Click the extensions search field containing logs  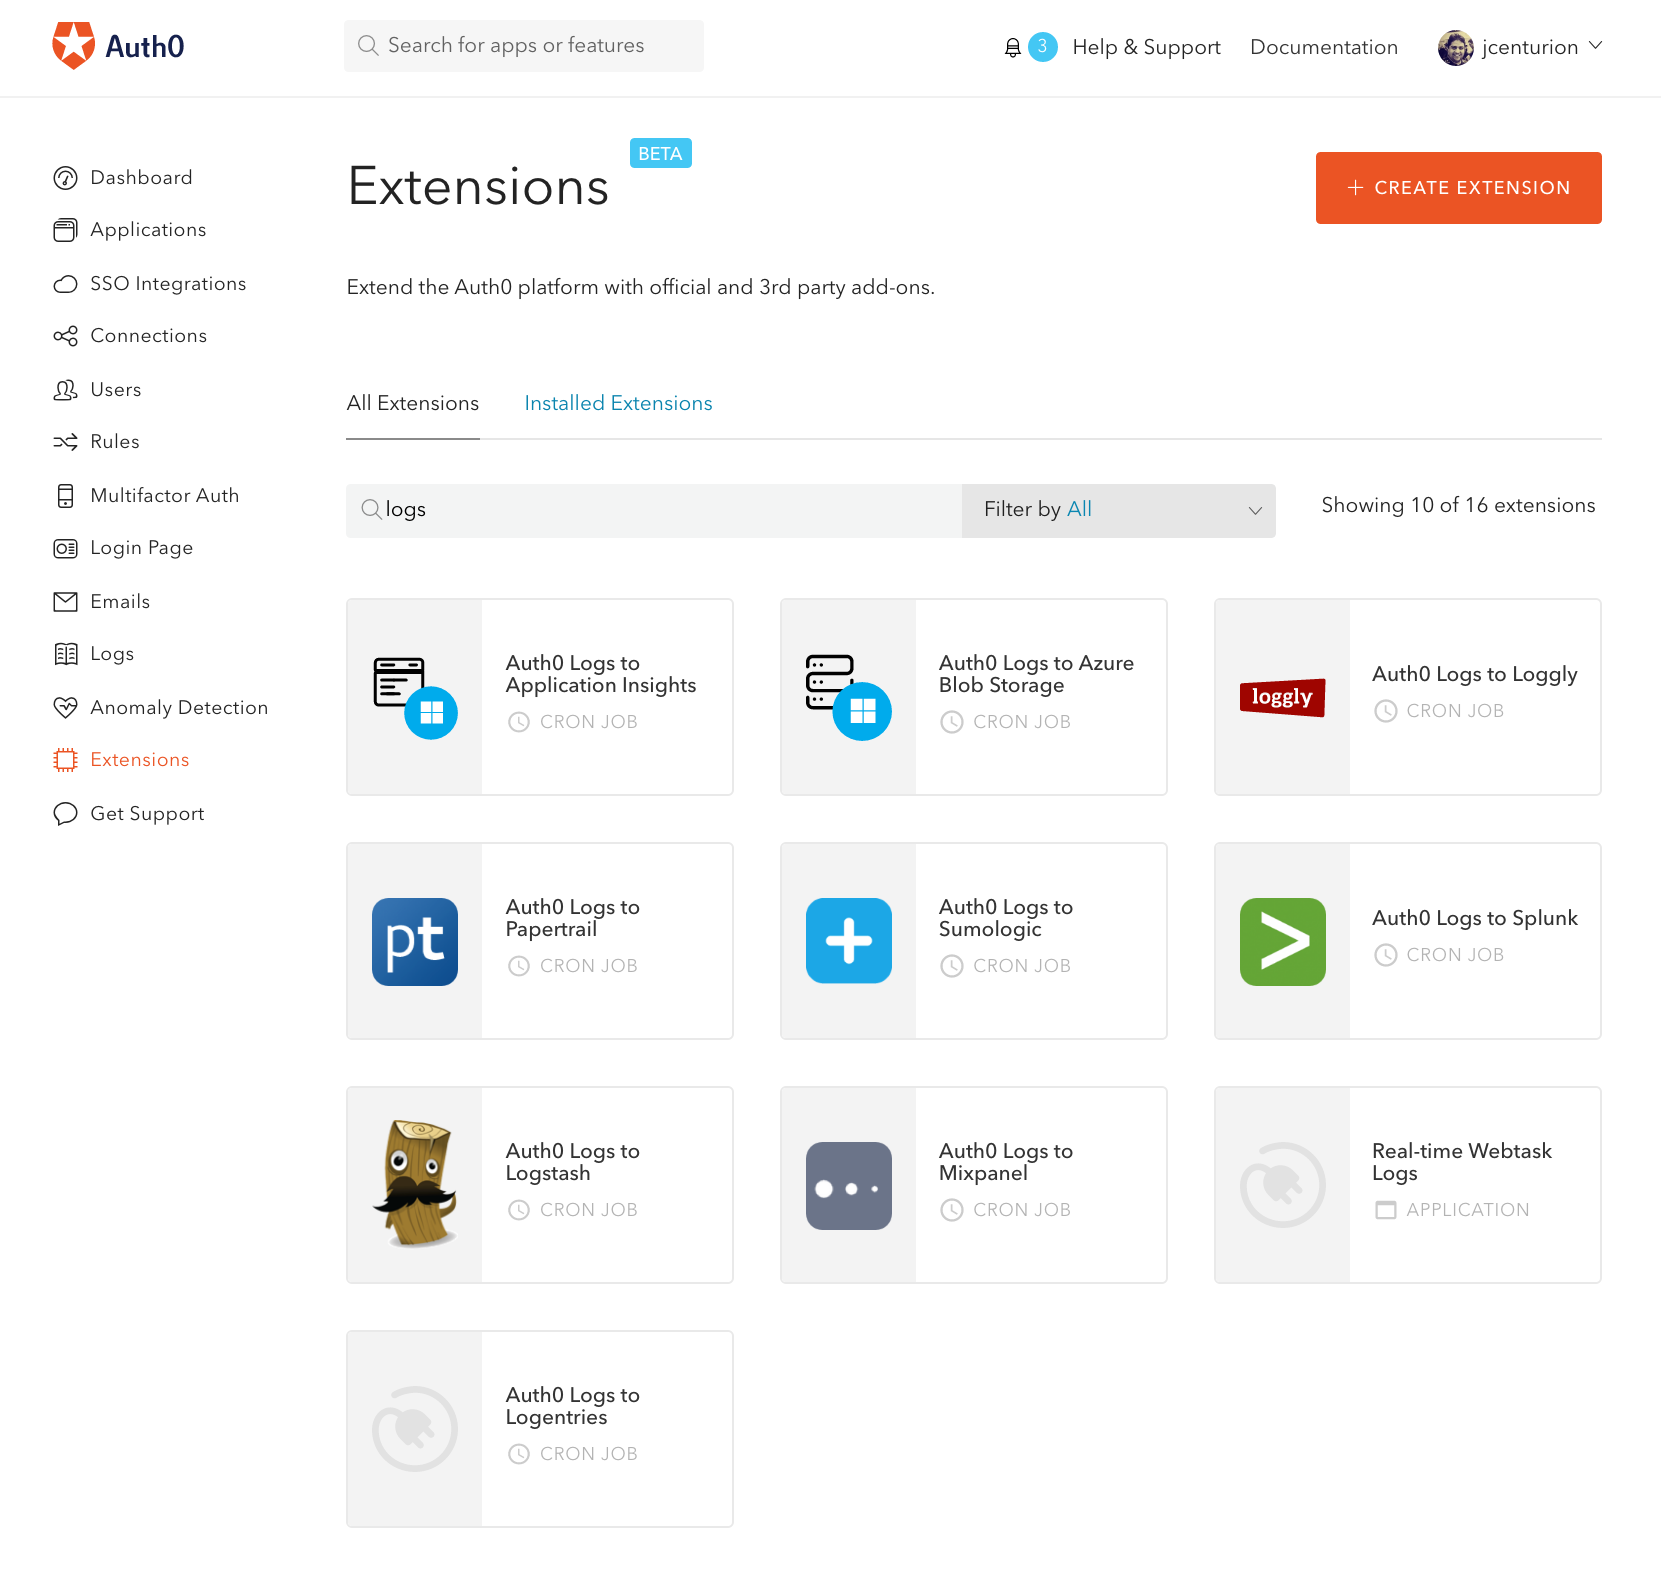point(654,510)
